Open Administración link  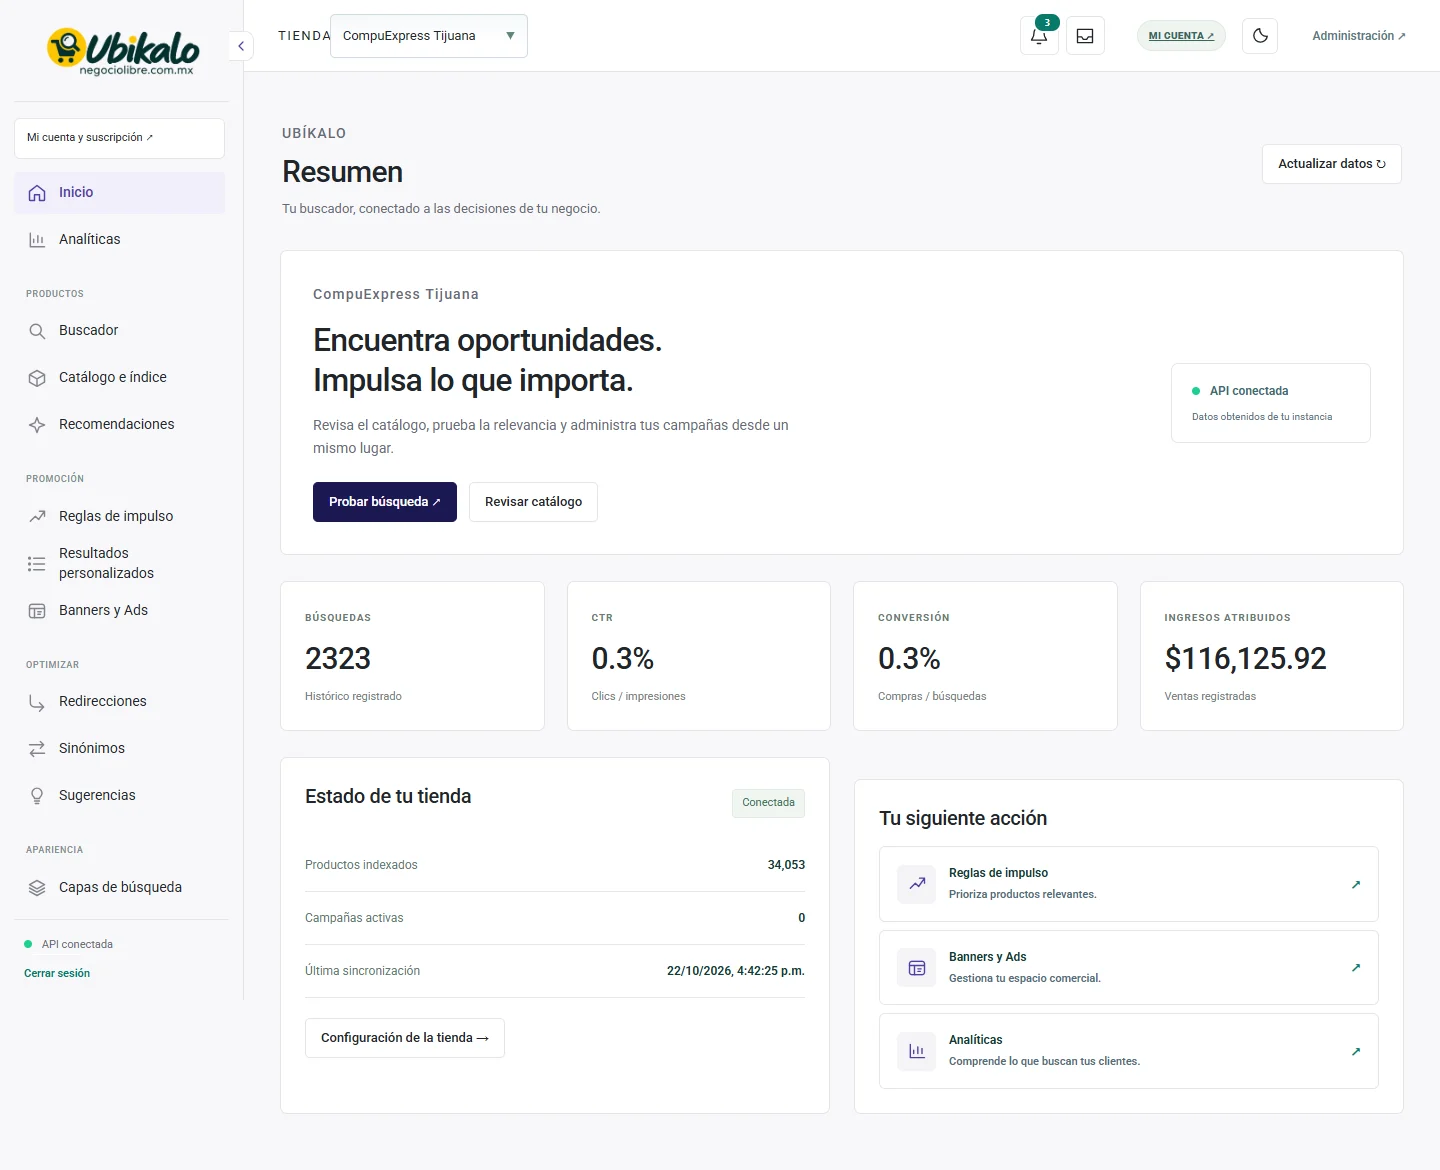1359,36
